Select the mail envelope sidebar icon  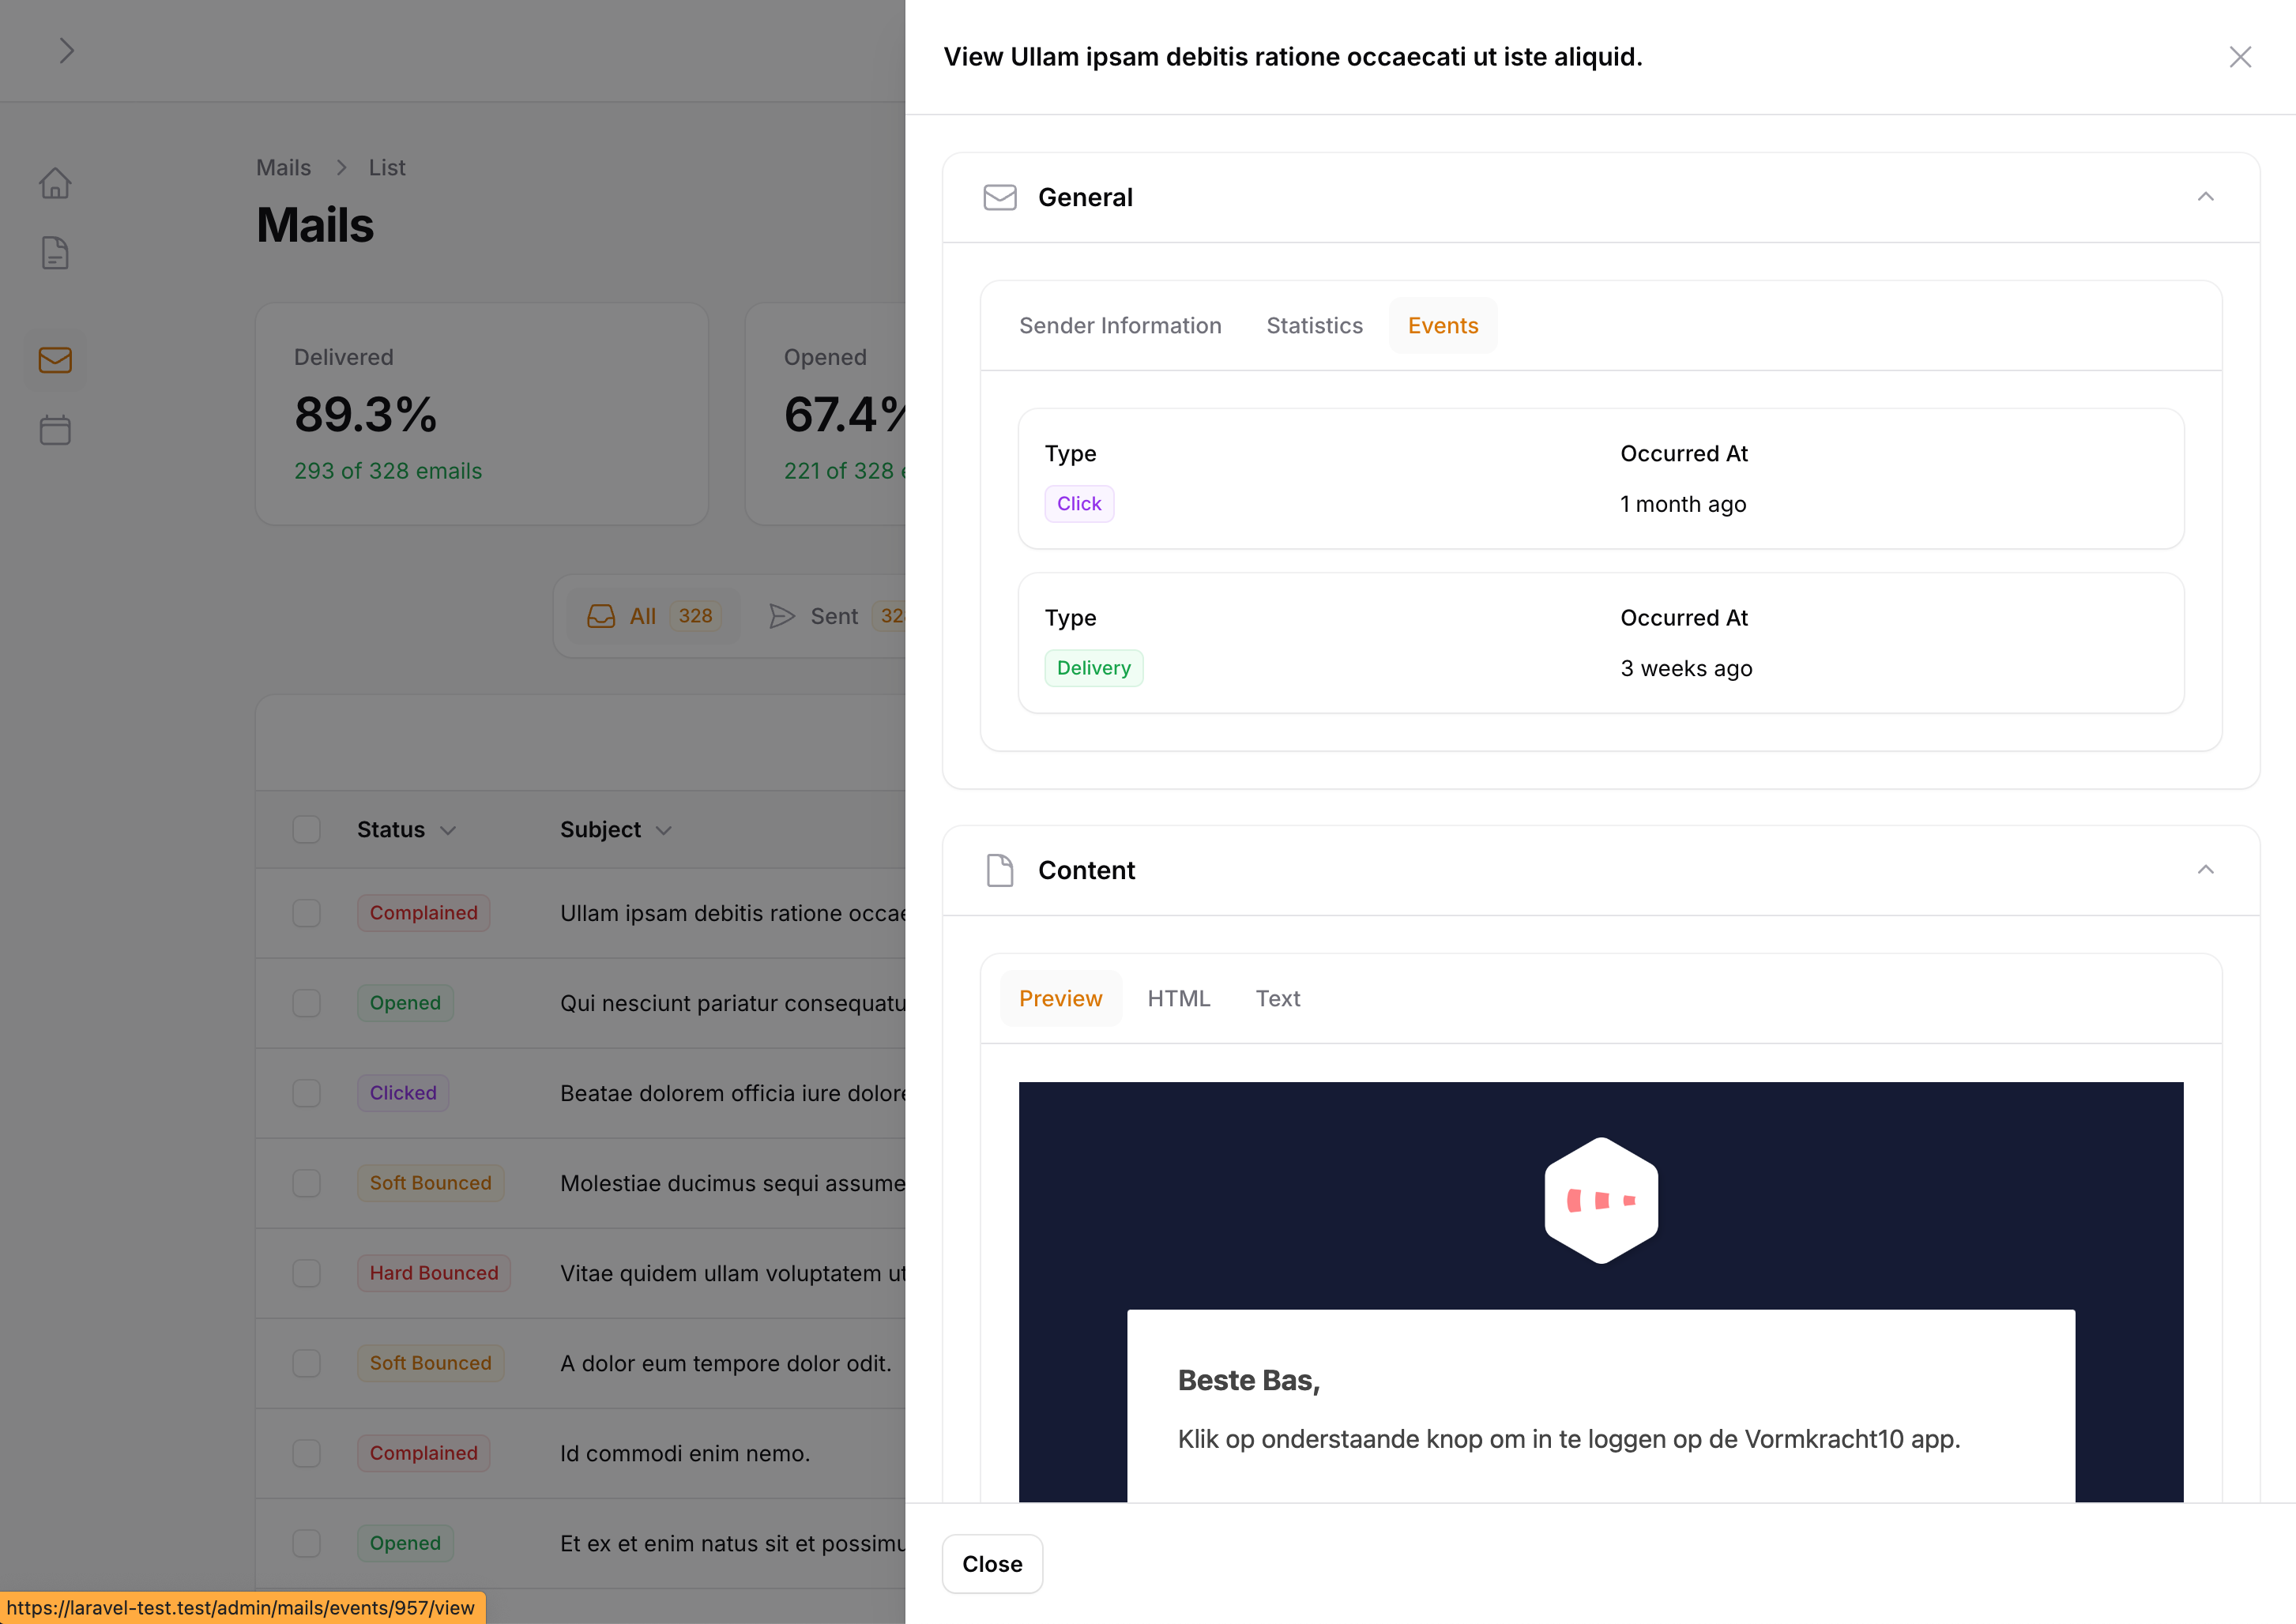click(55, 360)
